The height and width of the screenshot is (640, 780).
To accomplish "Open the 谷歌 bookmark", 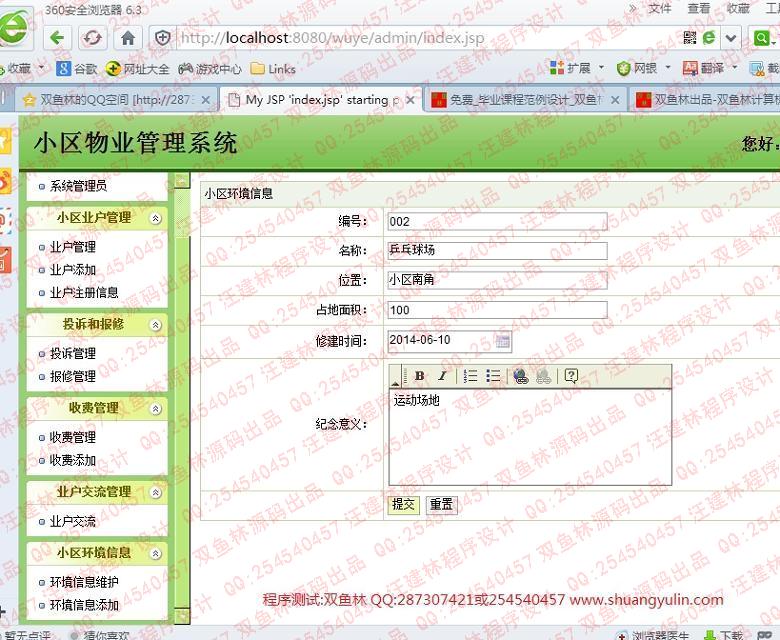I will click(x=76, y=69).
